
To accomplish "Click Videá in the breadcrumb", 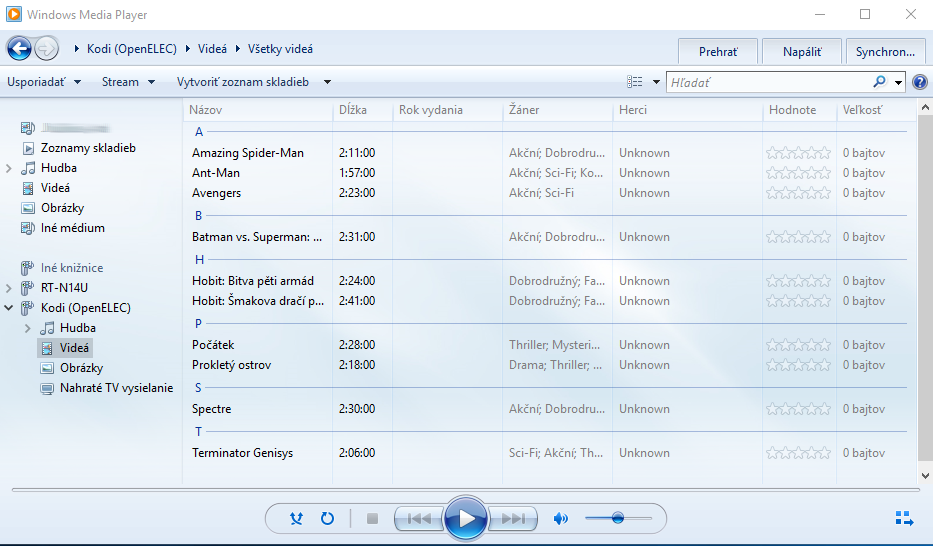I will coord(212,49).
